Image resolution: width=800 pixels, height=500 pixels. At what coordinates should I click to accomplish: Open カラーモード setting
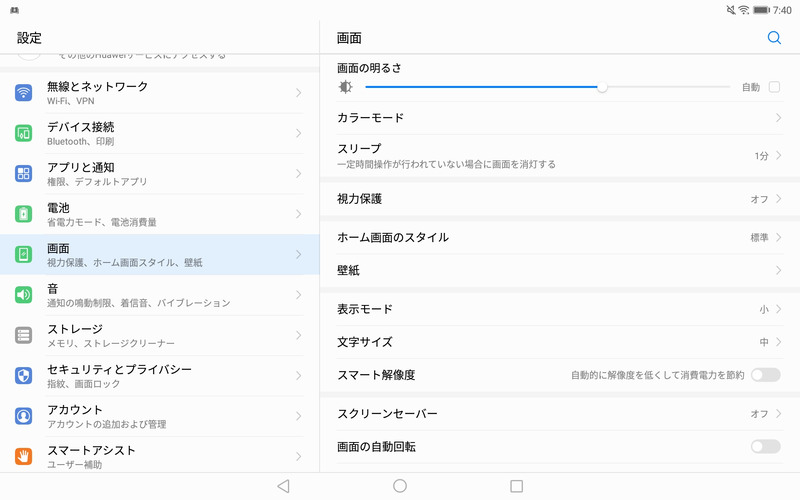coord(560,118)
